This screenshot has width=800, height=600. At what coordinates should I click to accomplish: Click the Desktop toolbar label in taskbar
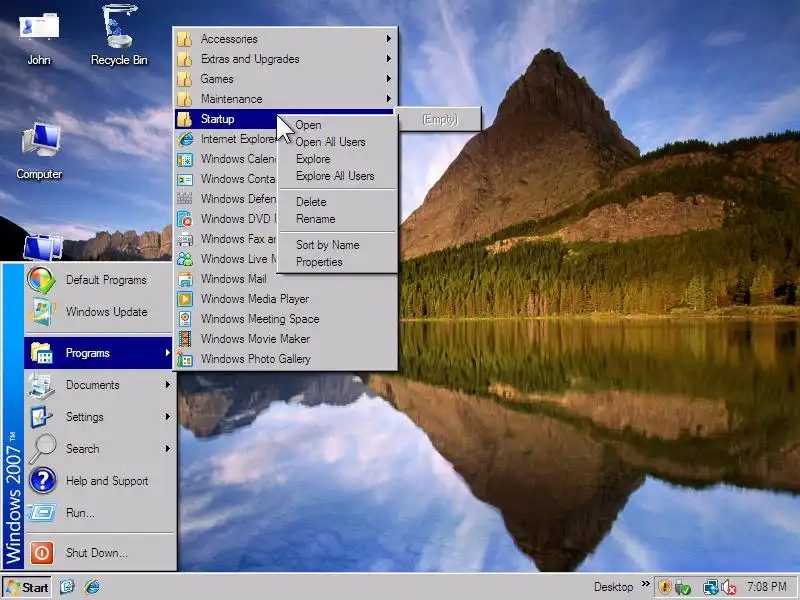tap(613, 587)
